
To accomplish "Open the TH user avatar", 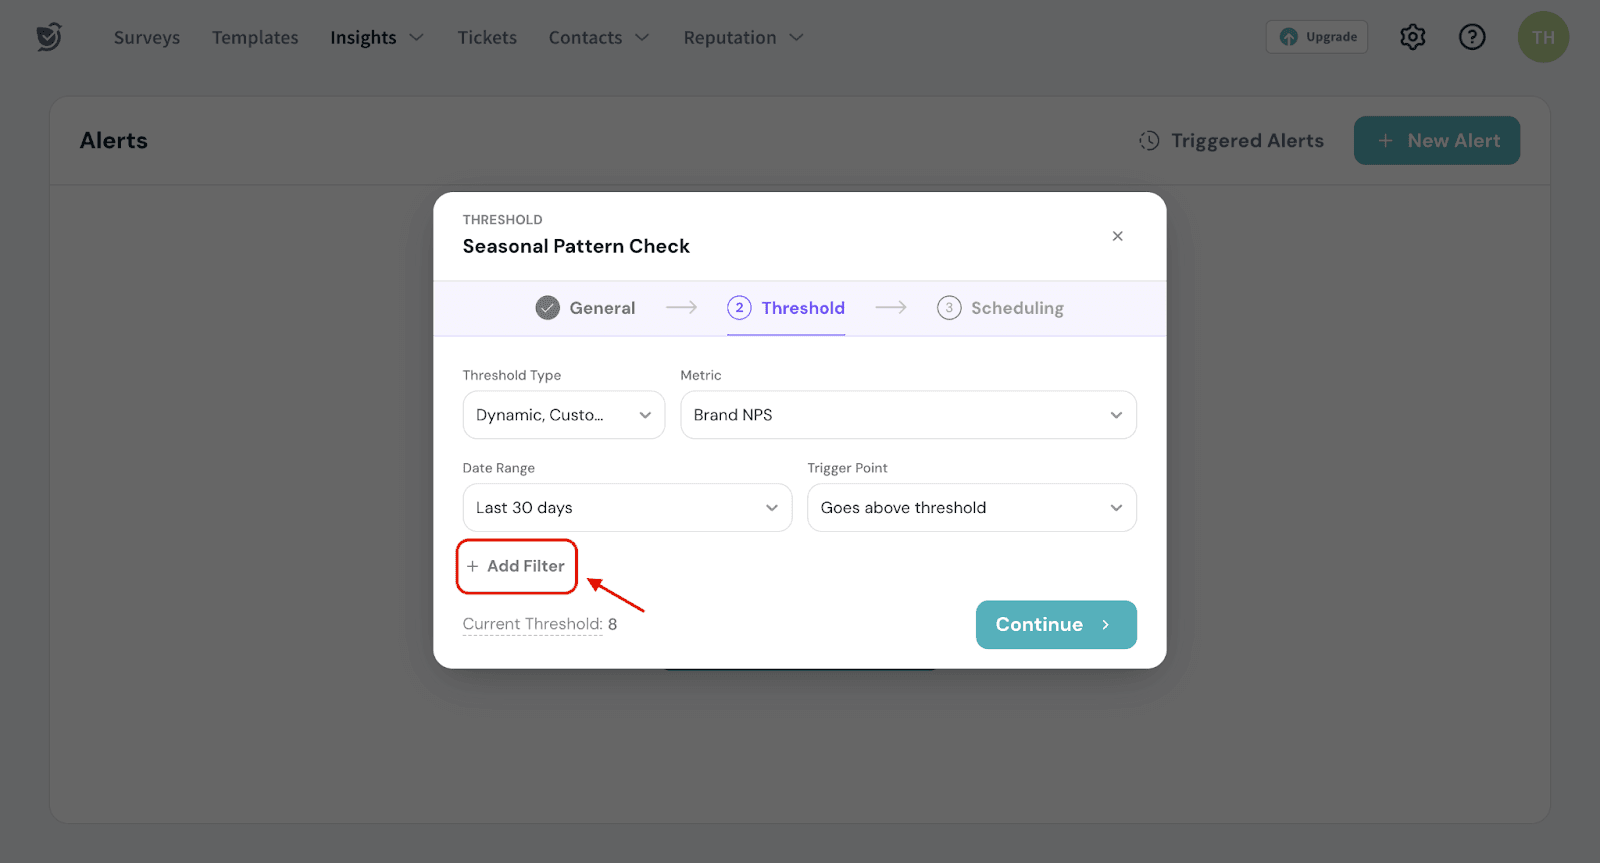I will point(1543,37).
